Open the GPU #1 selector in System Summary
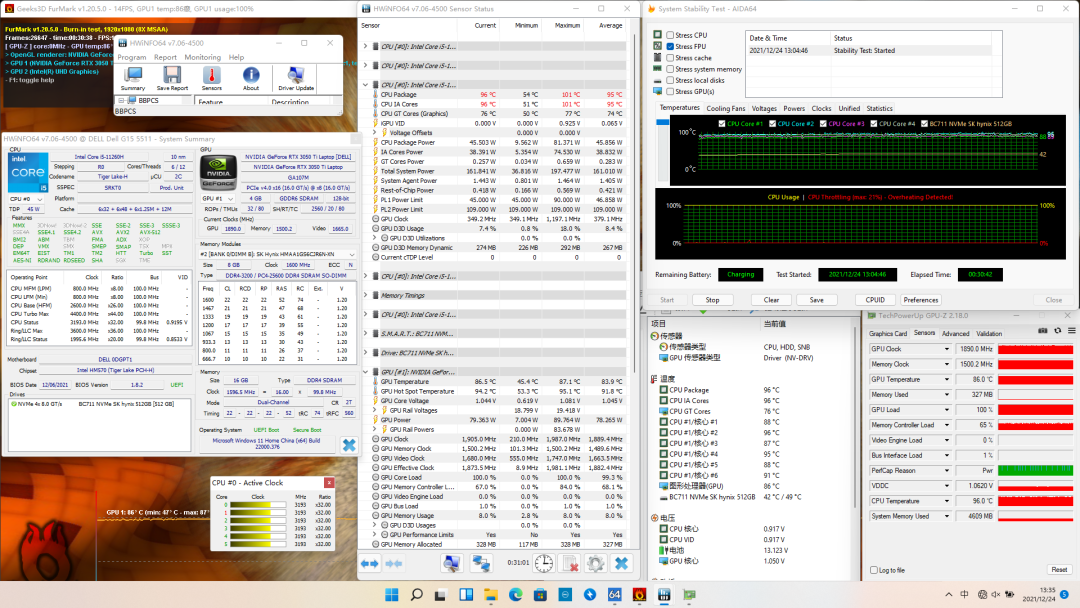The height and width of the screenshot is (608, 1080). tap(218, 198)
